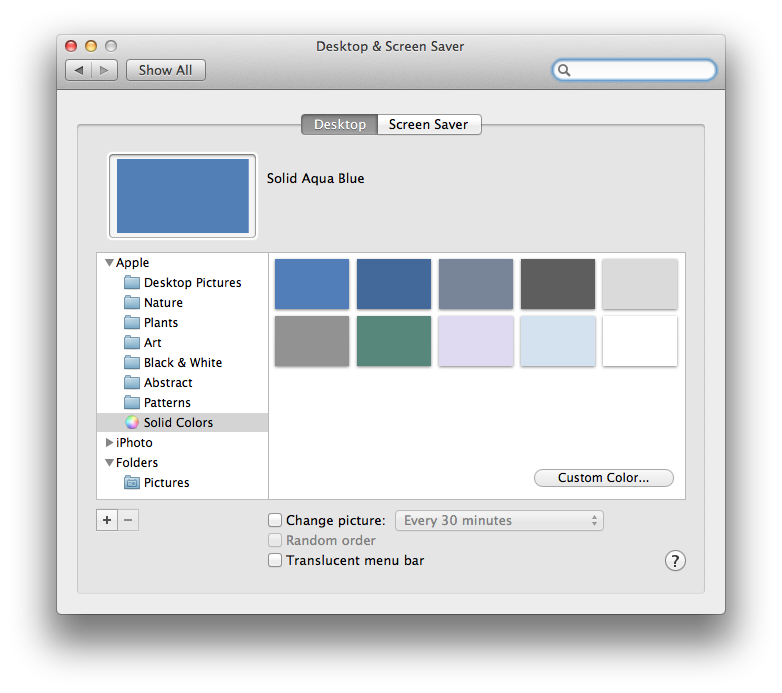The image size is (782, 693).
Task: Select the light gray swatch in top row
Action: point(640,284)
